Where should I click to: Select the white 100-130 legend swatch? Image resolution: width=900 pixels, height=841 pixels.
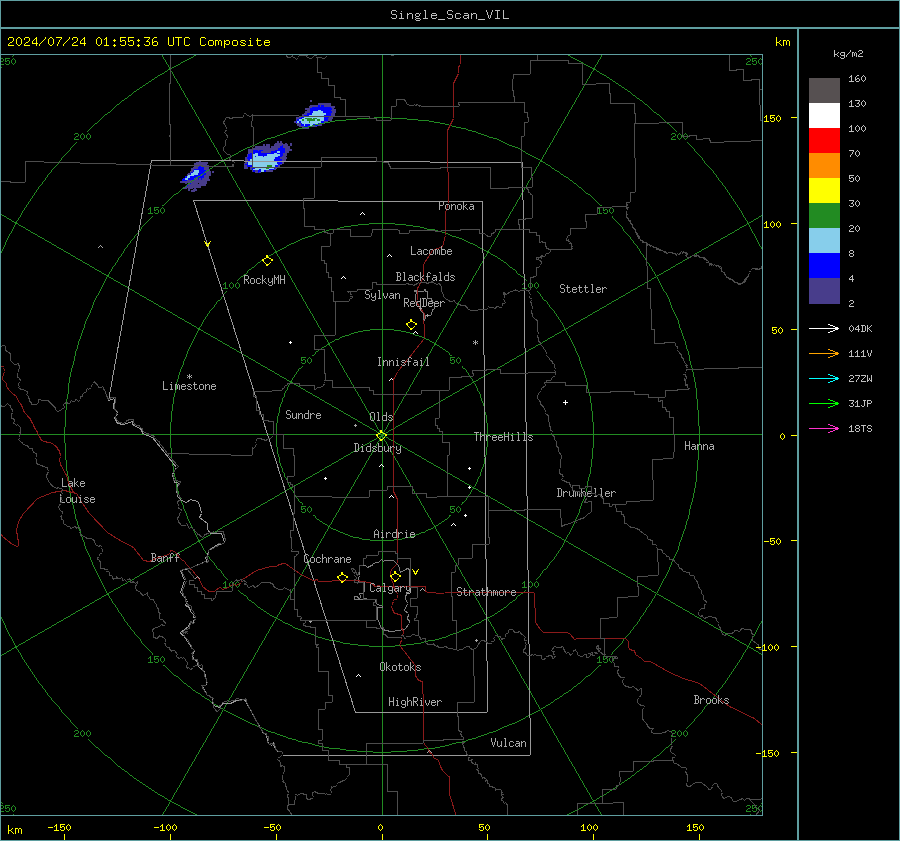[824, 115]
